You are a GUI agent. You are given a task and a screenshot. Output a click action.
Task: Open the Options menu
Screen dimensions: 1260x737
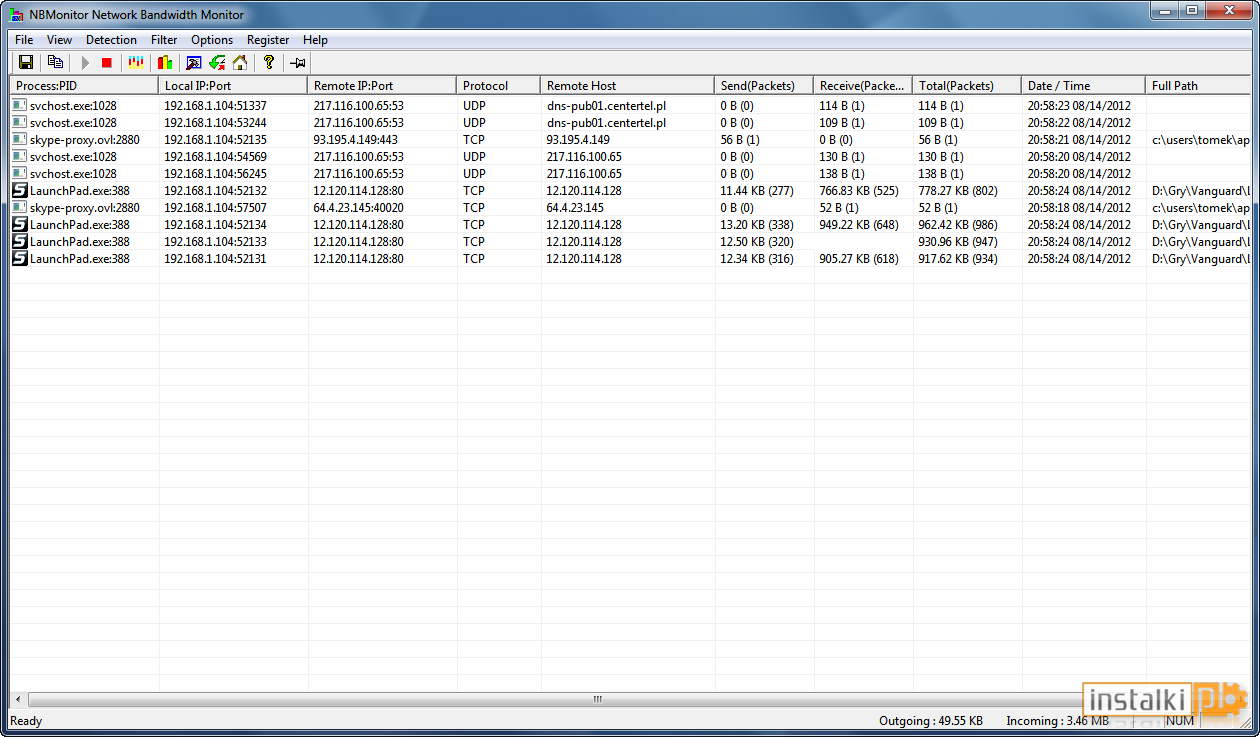pos(212,40)
